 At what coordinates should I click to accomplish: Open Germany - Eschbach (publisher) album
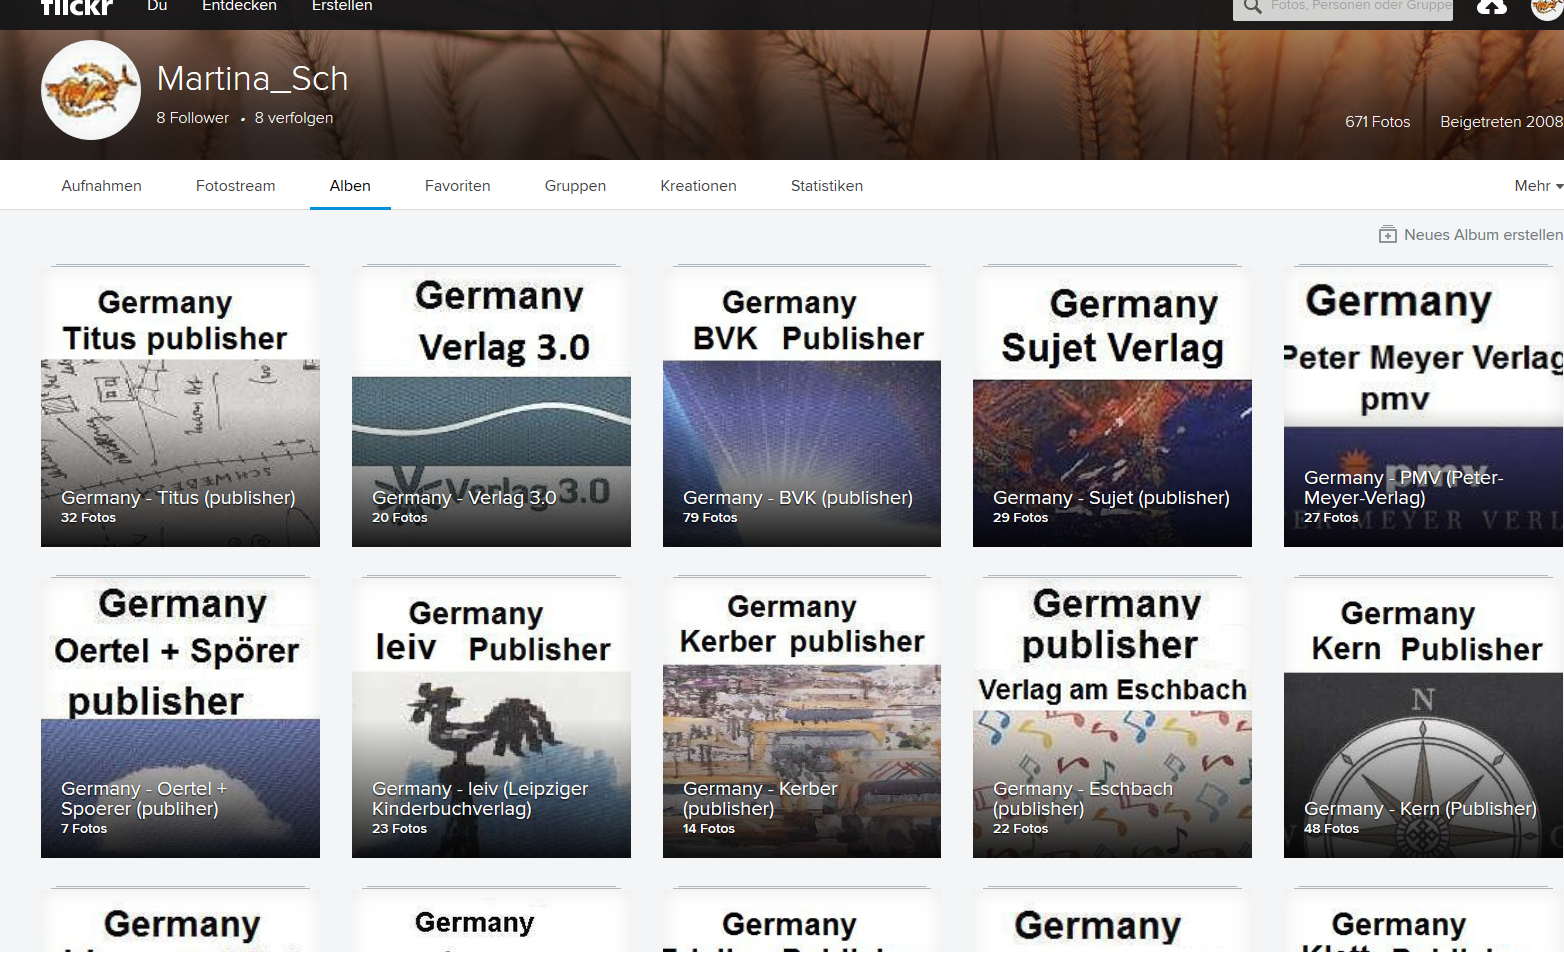coord(1112,716)
